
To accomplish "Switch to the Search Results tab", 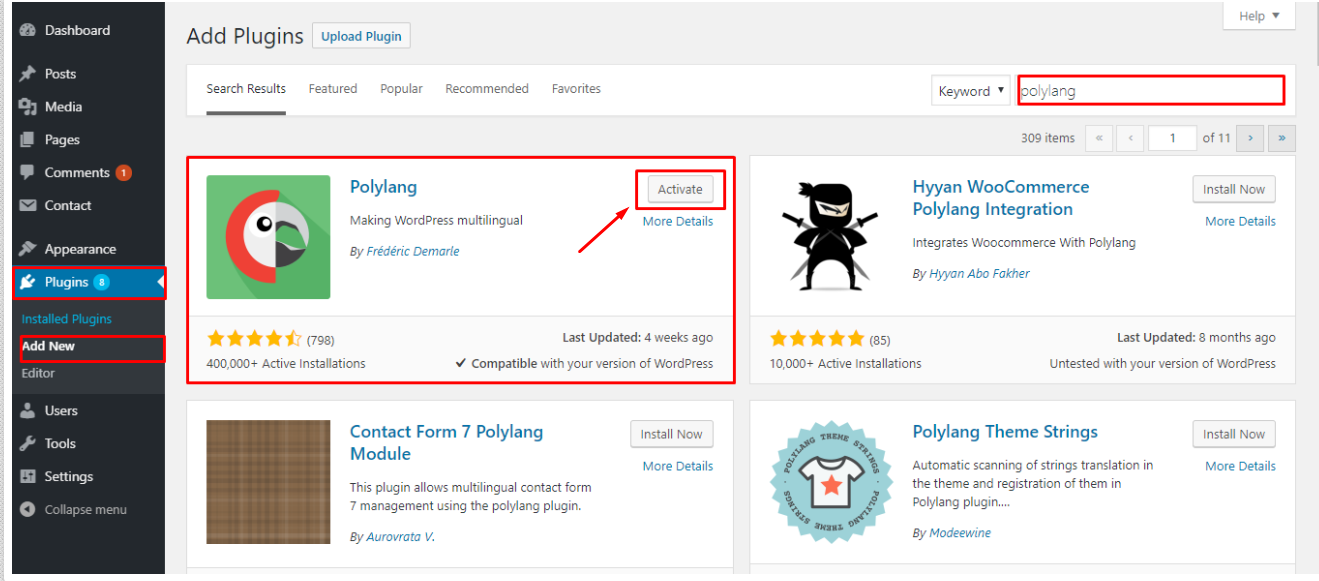I will pos(246,89).
